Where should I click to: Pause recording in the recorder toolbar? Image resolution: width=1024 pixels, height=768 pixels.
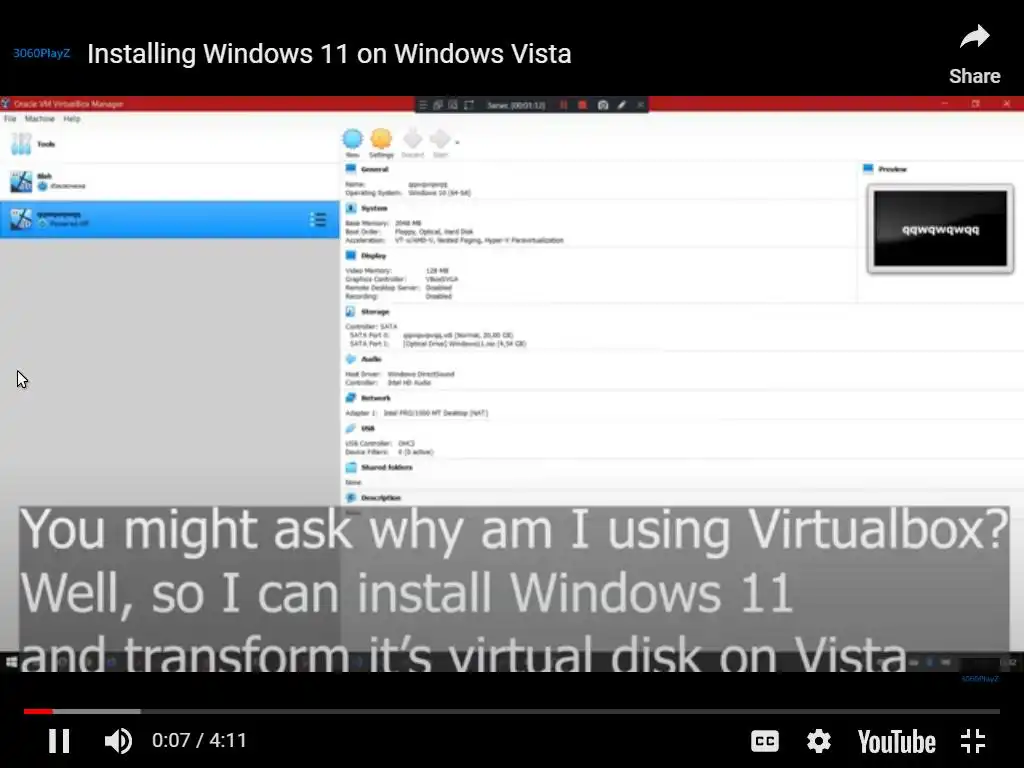coord(563,104)
